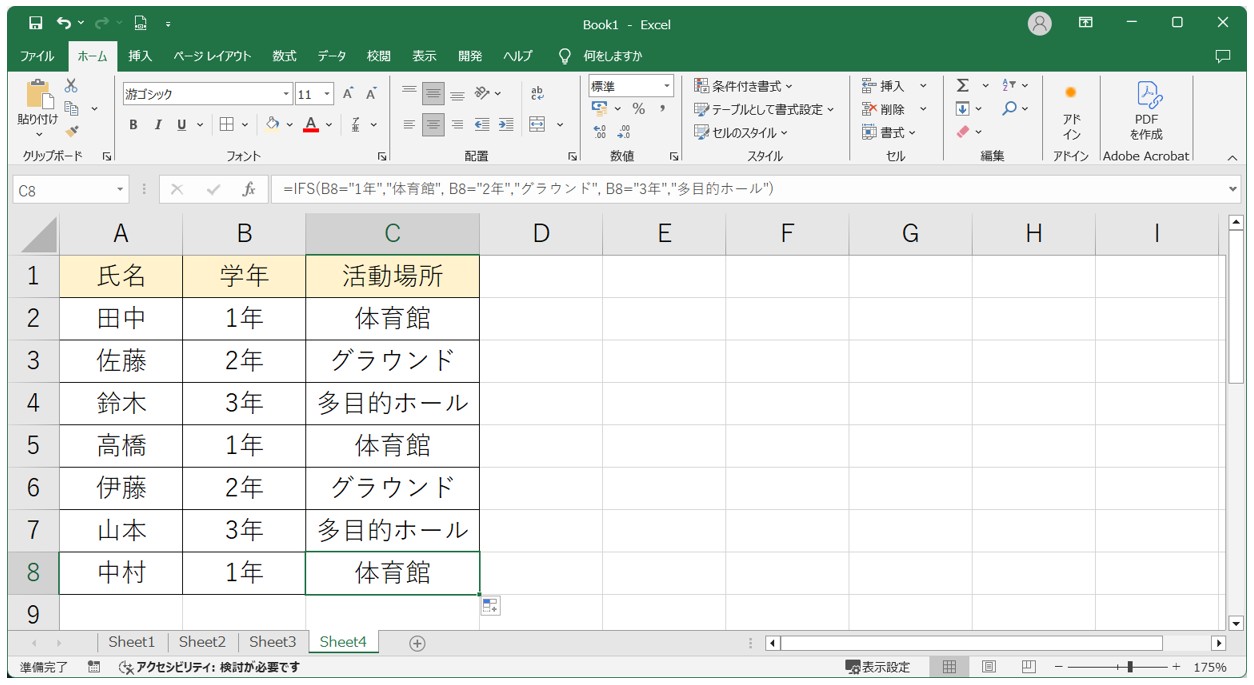
Task: Click the Copy icon in clipboard group
Action: coord(71,108)
